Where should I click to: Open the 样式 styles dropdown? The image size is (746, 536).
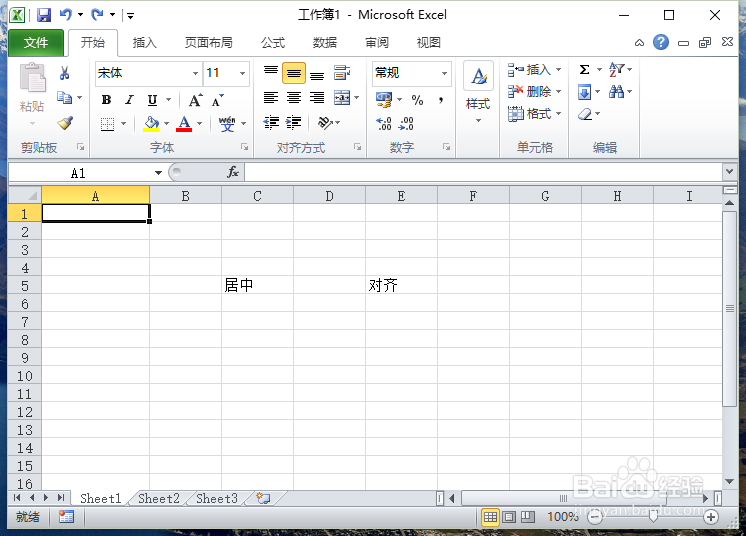pyautogui.click(x=478, y=91)
